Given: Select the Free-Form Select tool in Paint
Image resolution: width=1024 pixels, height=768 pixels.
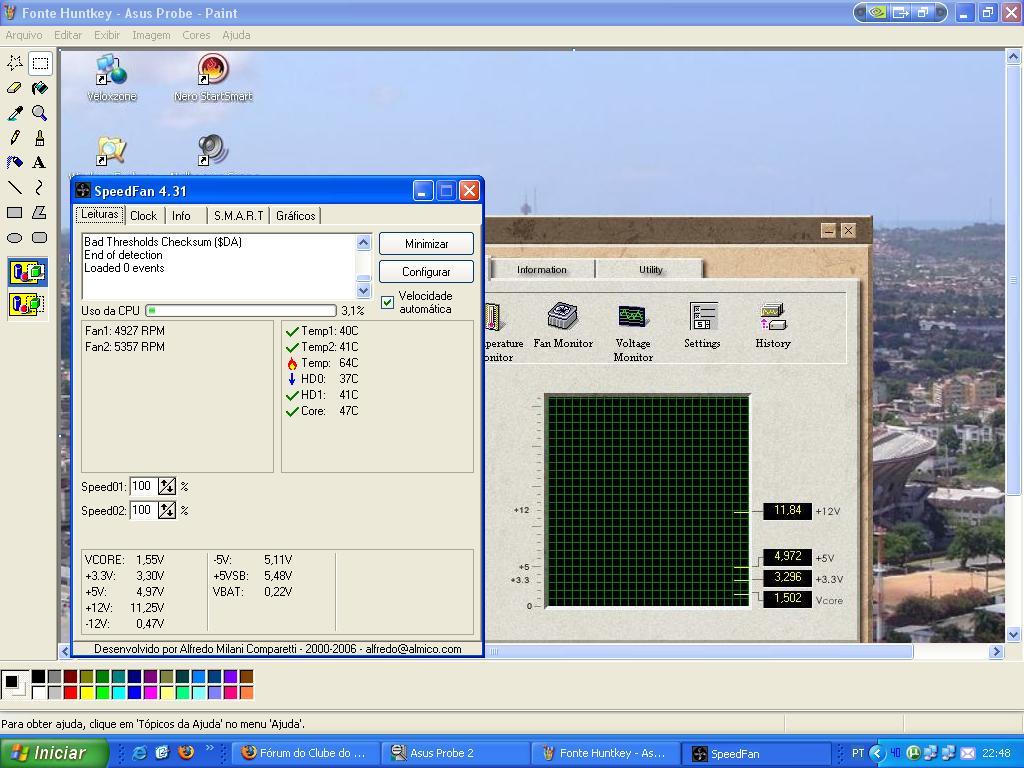Looking at the screenshot, I should (x=15, y=63).
